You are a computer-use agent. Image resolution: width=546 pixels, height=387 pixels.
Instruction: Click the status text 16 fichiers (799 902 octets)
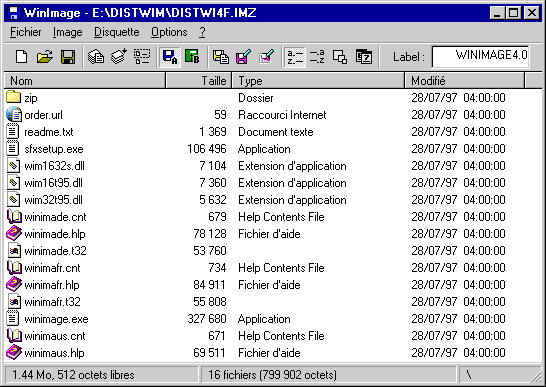272,375
